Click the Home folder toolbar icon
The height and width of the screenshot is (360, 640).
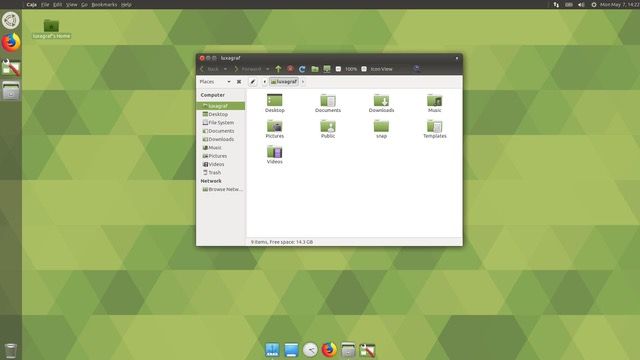315,69
